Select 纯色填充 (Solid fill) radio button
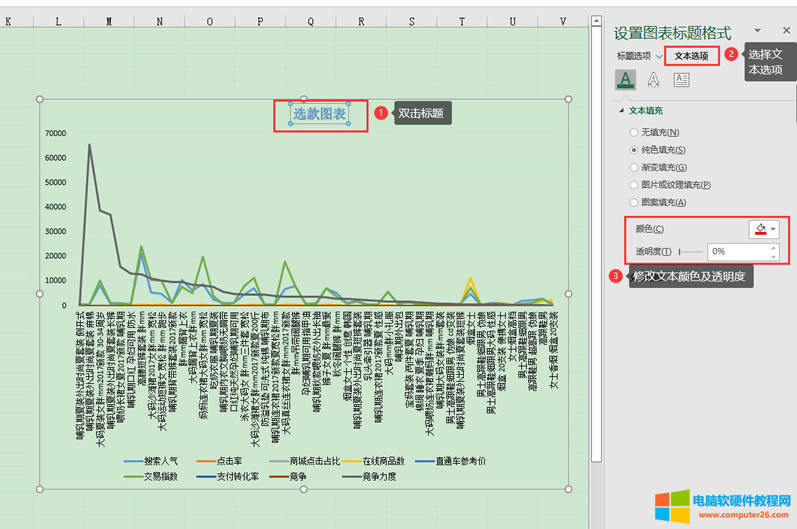The width and height of the screenshot is (797, 529). [634, 150]
